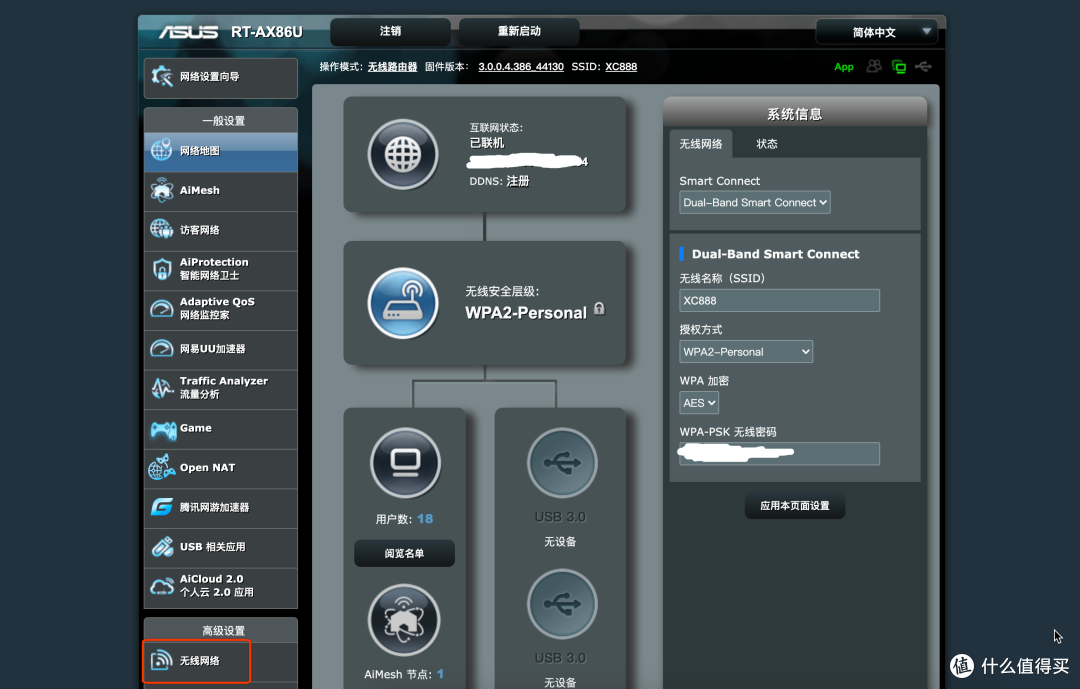Open 网易UU加速器 page
The height and width of the screenshot is (689, 1080).
(220, 349)
